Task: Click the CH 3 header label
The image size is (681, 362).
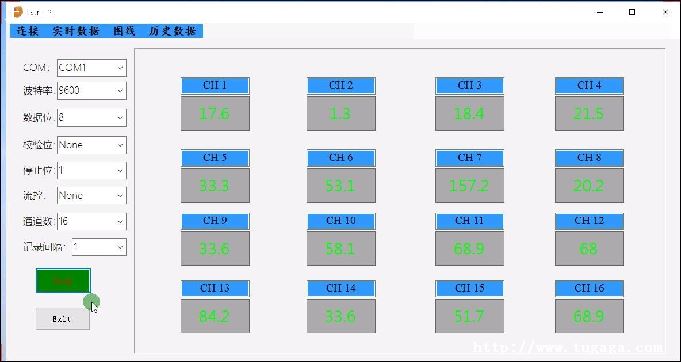Action: pos(469,86)
